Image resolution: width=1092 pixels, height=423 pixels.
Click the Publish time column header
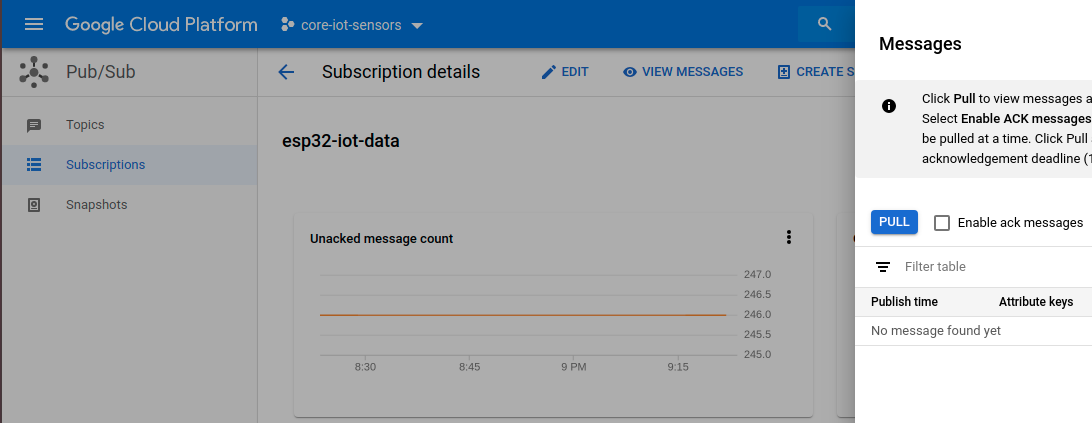(x=904, y=302)
